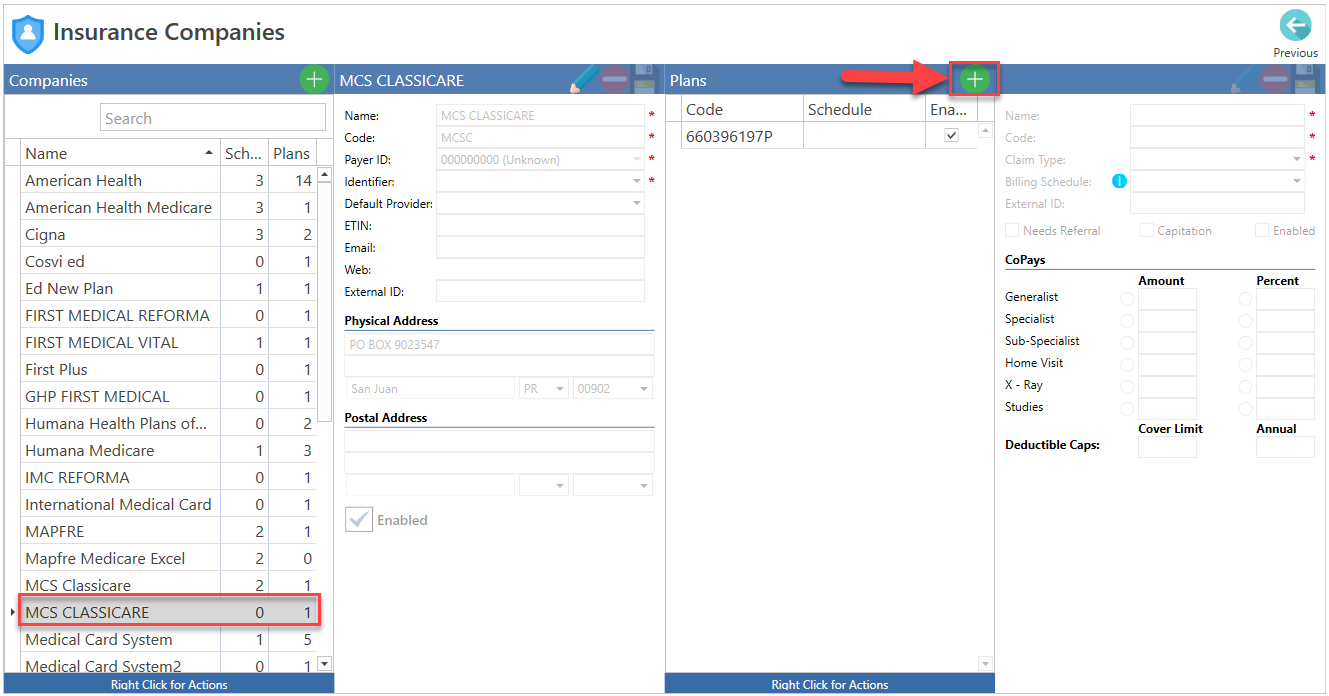Select Home Visit Percent radio button

(1245, 364)
